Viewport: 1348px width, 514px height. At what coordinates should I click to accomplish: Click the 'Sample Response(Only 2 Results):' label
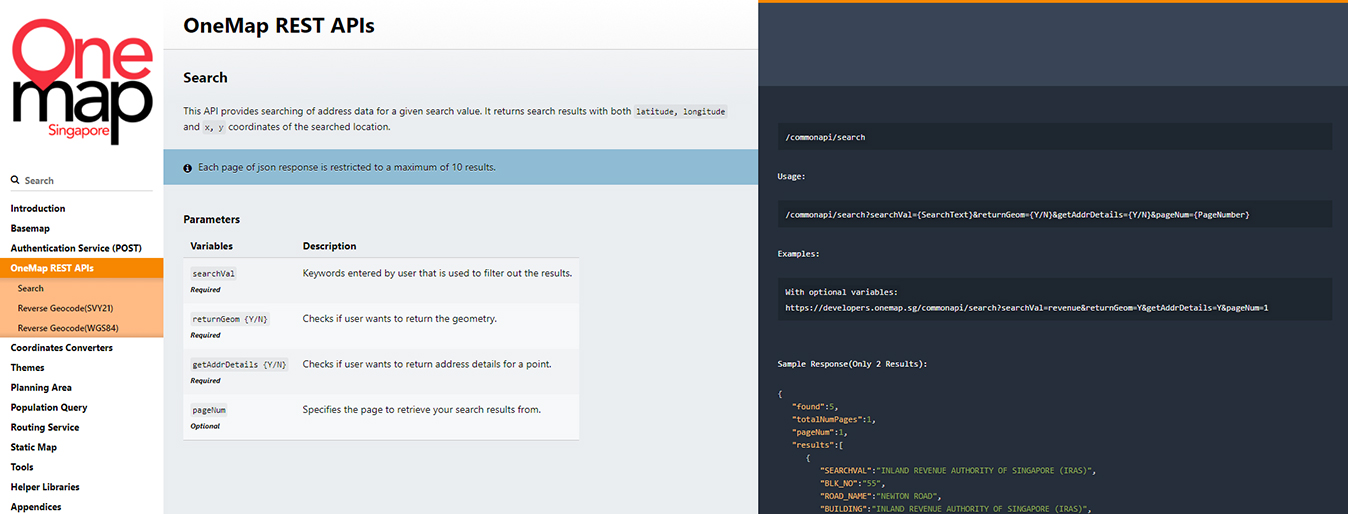pyautogui.click(x=852, y=364)
